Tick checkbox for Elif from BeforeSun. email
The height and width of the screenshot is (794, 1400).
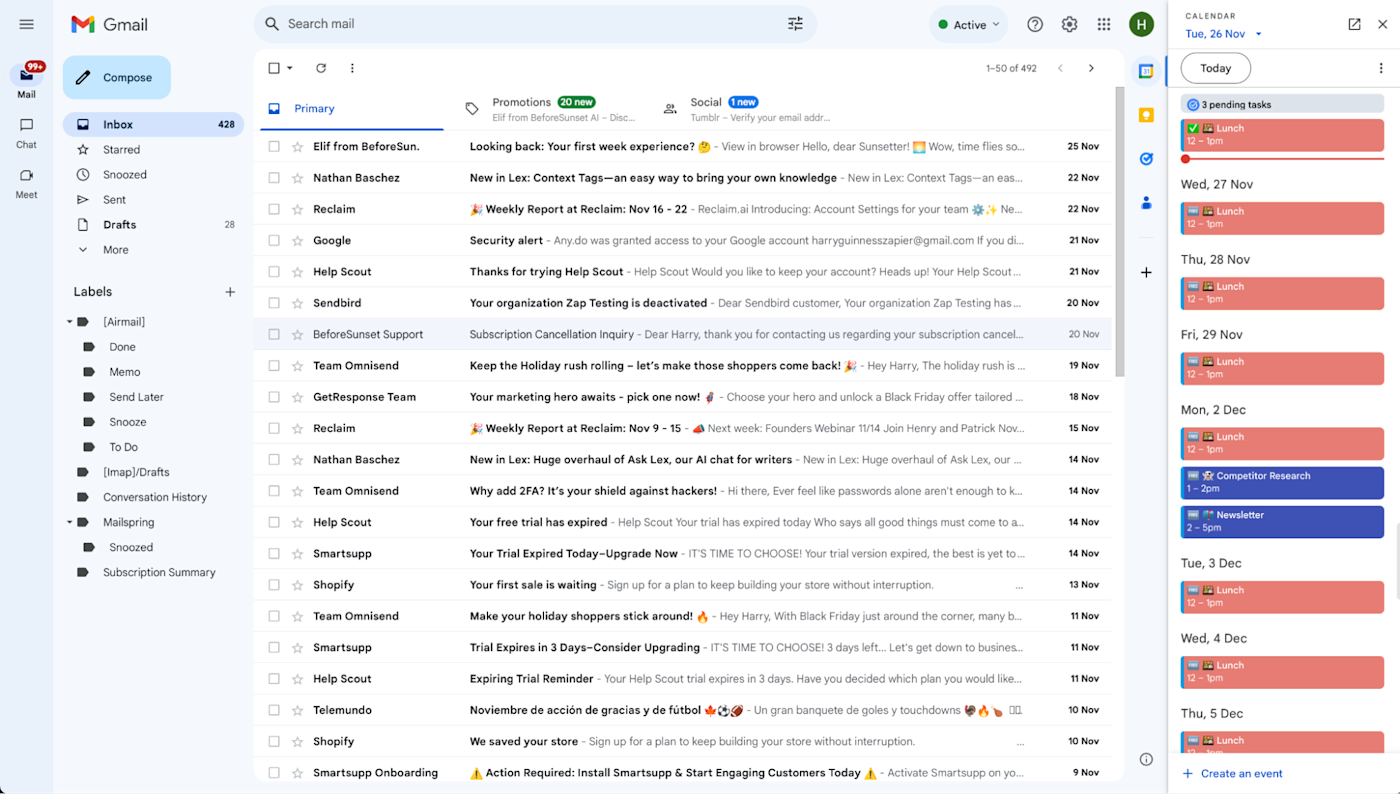(274, 146)
